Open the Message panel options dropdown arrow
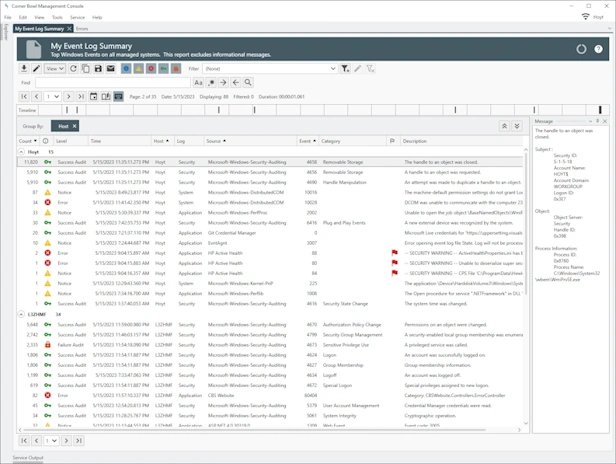The width and height of the screenshot is (616, 464). point(590,121)
